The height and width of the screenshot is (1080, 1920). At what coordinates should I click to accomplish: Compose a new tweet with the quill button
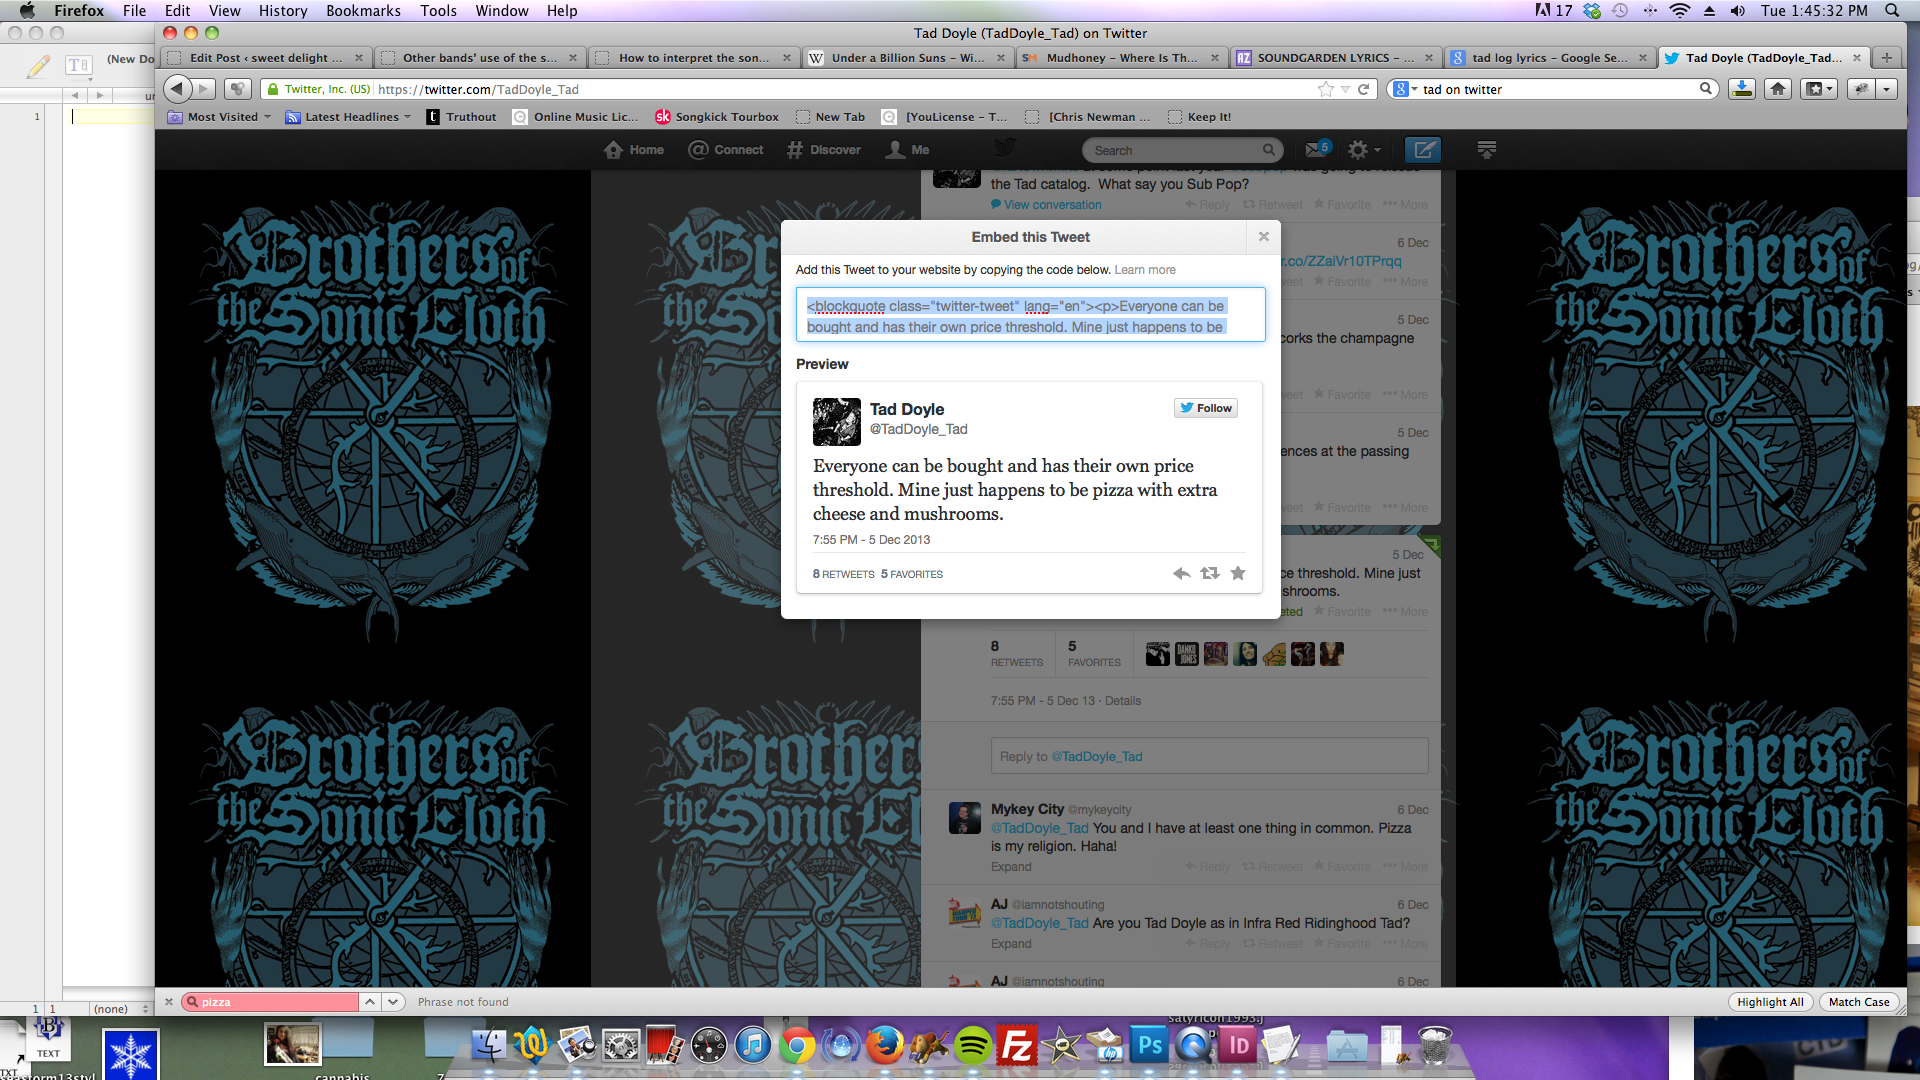1423,150
